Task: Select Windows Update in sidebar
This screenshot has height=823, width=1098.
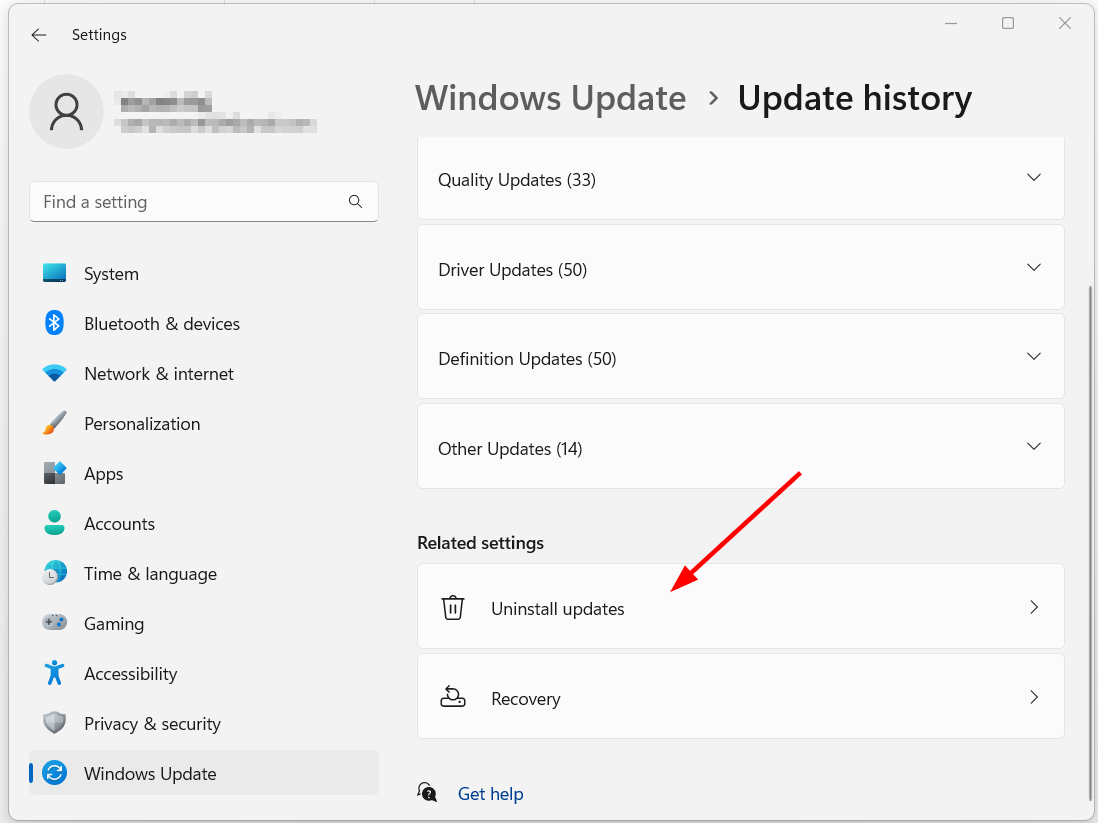Action: [x=204, y=773]
